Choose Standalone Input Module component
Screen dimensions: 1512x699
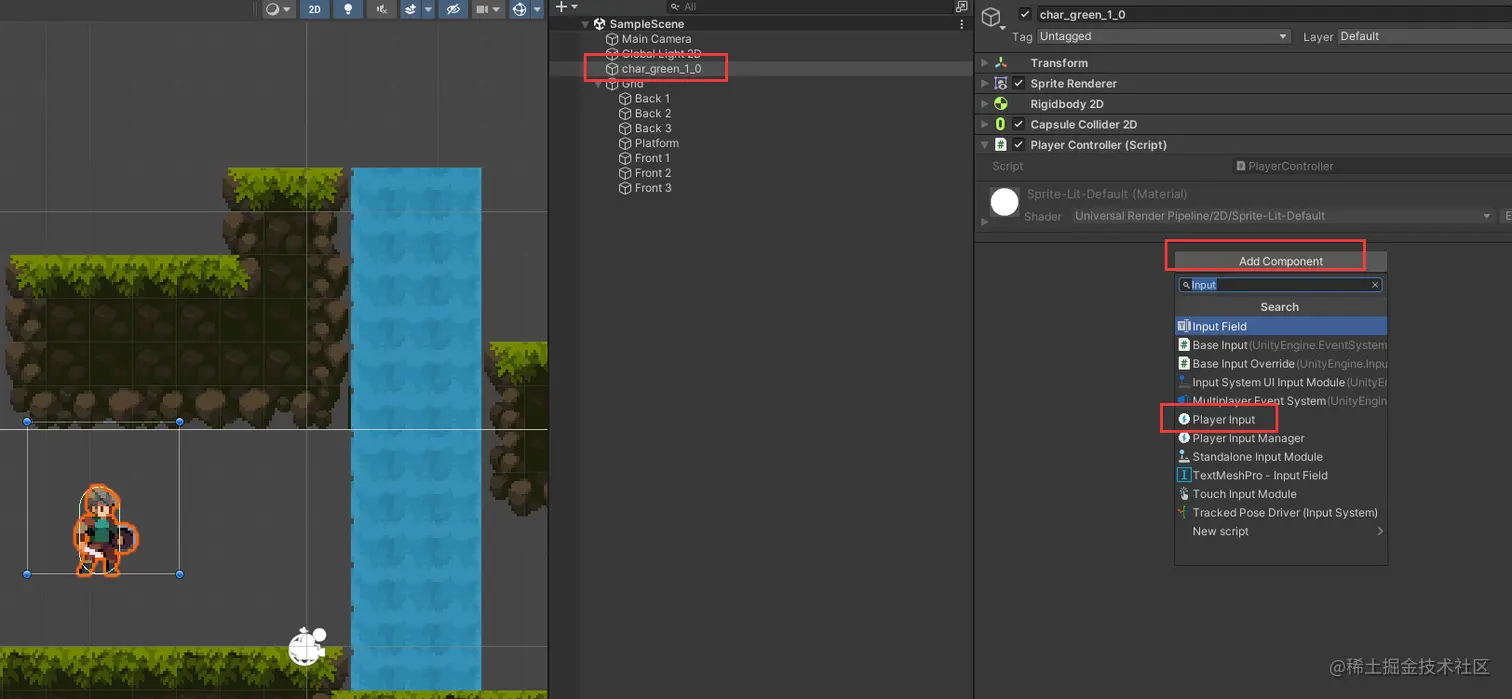(x=1281, y=457)
